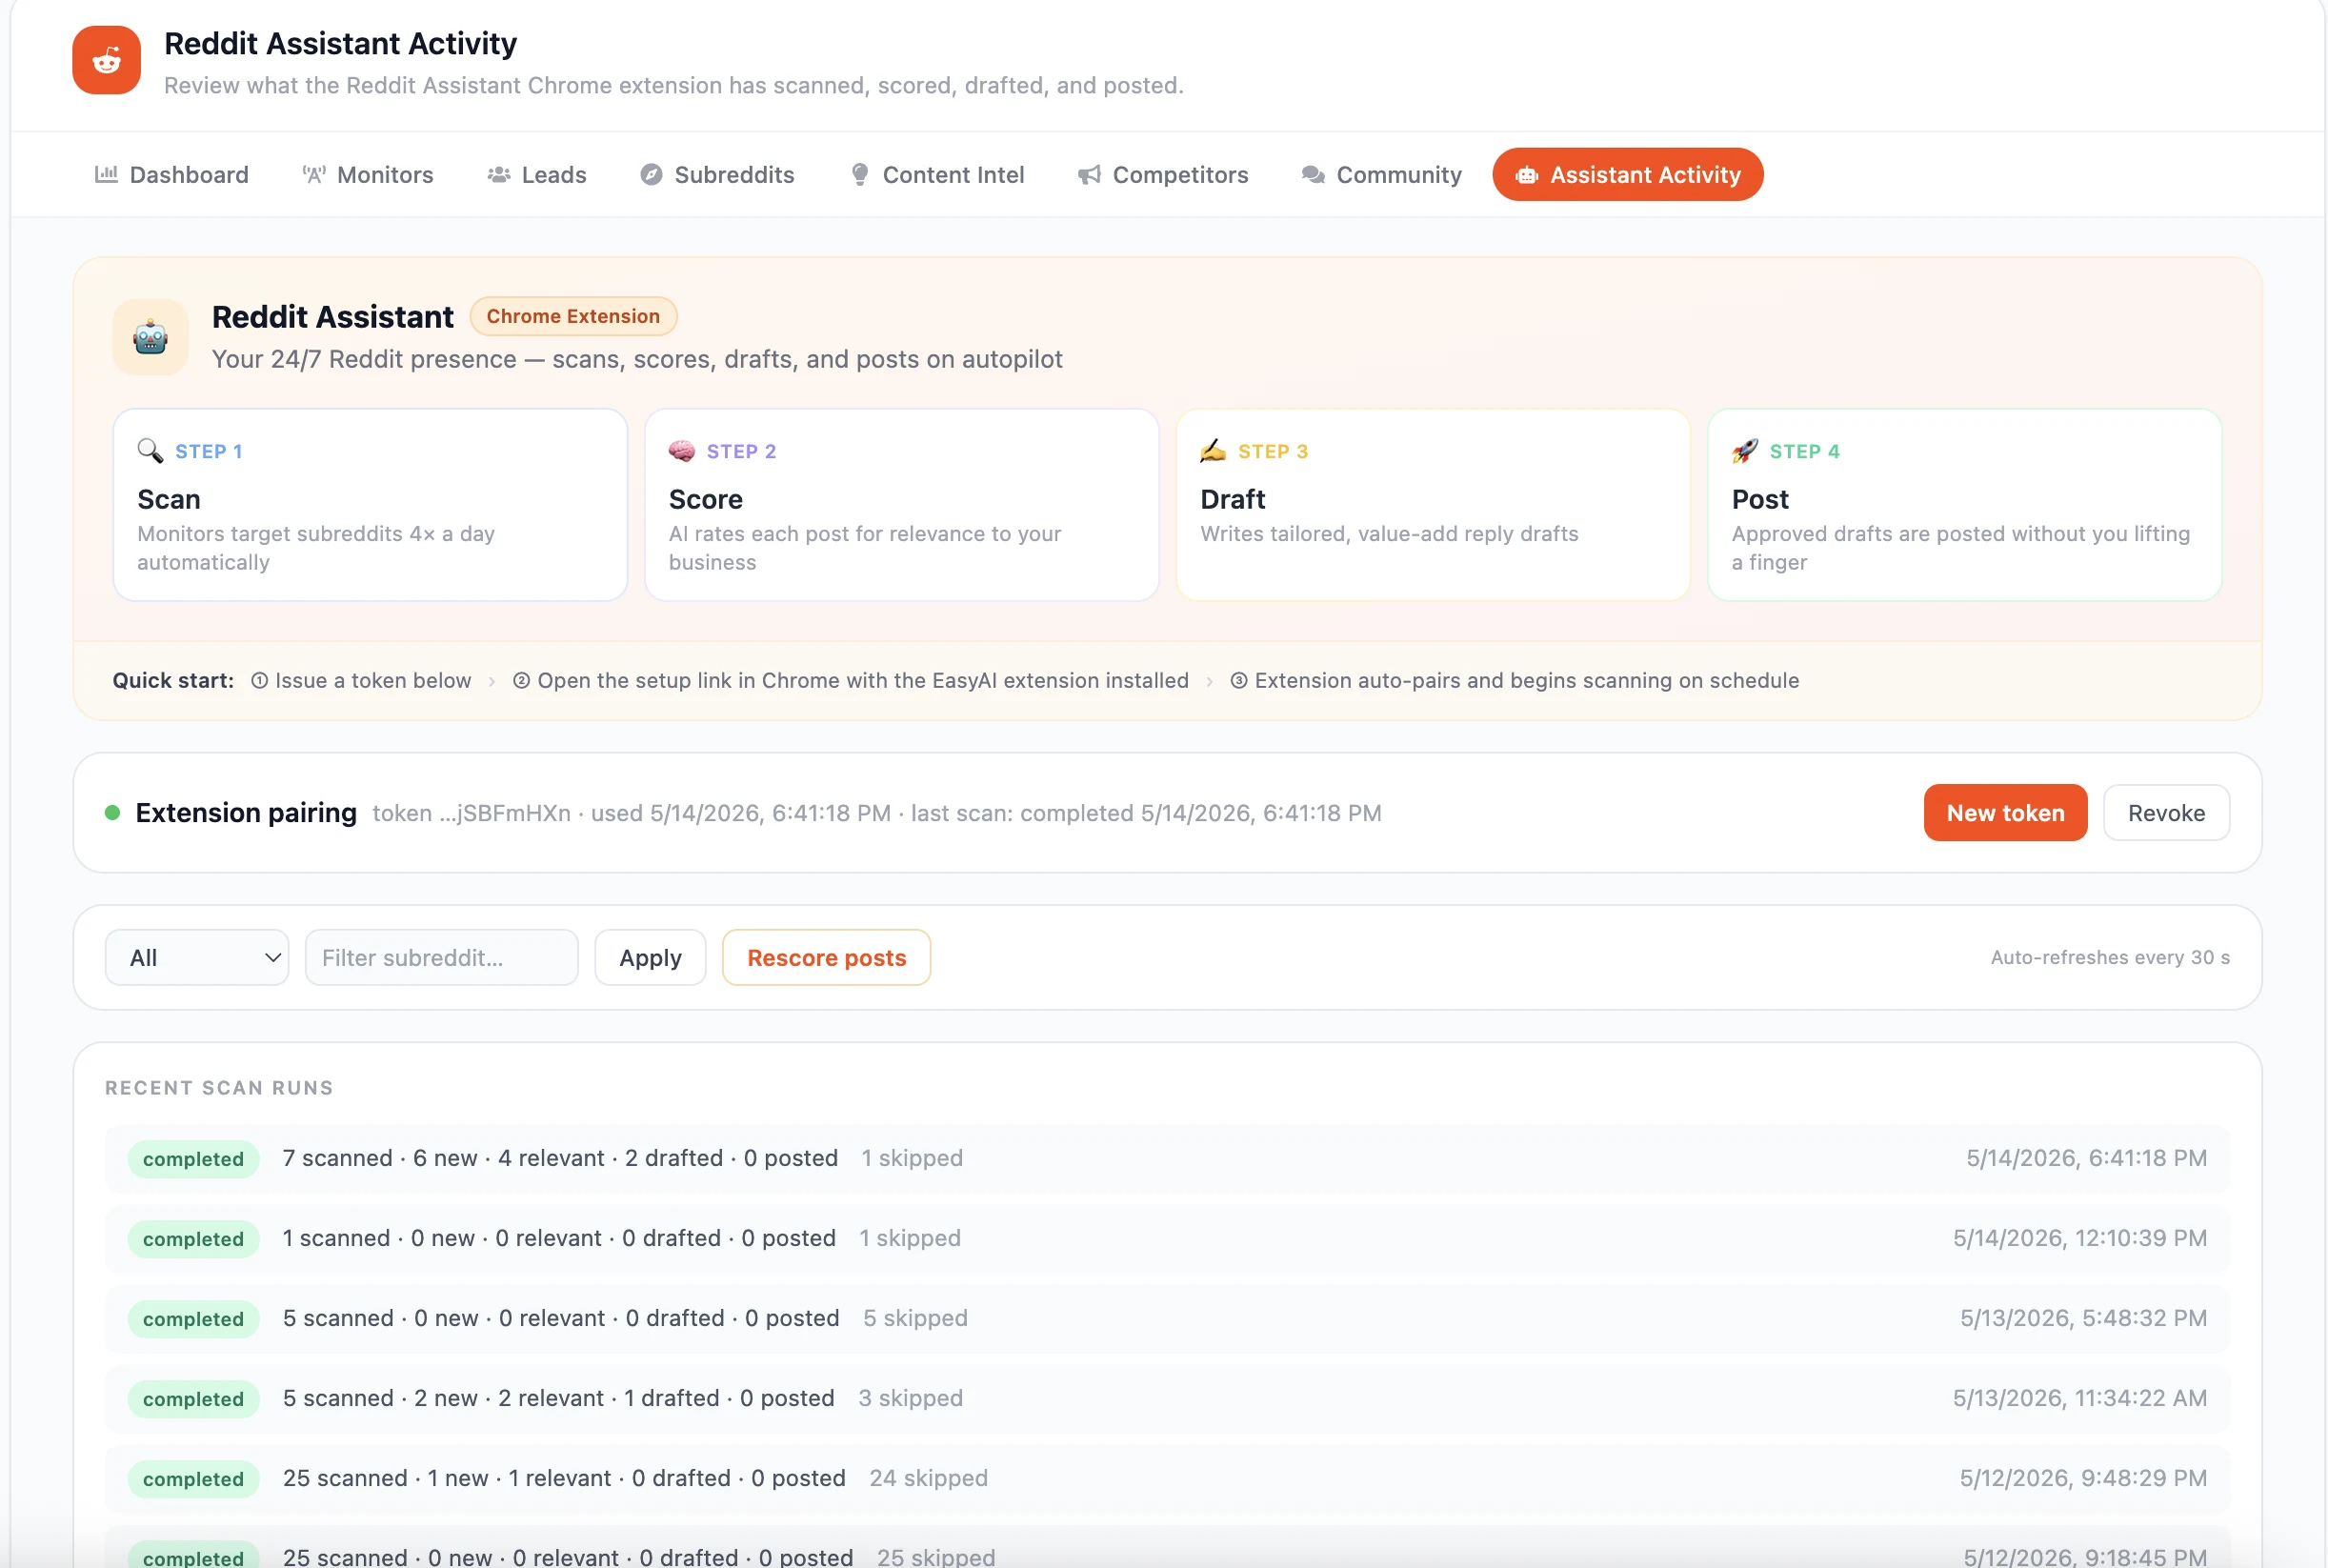Click '24 skipped' label in scan runs
Image resolution: width=2328 pixels, height=1568 pixels.
[x=928, y=1478]
